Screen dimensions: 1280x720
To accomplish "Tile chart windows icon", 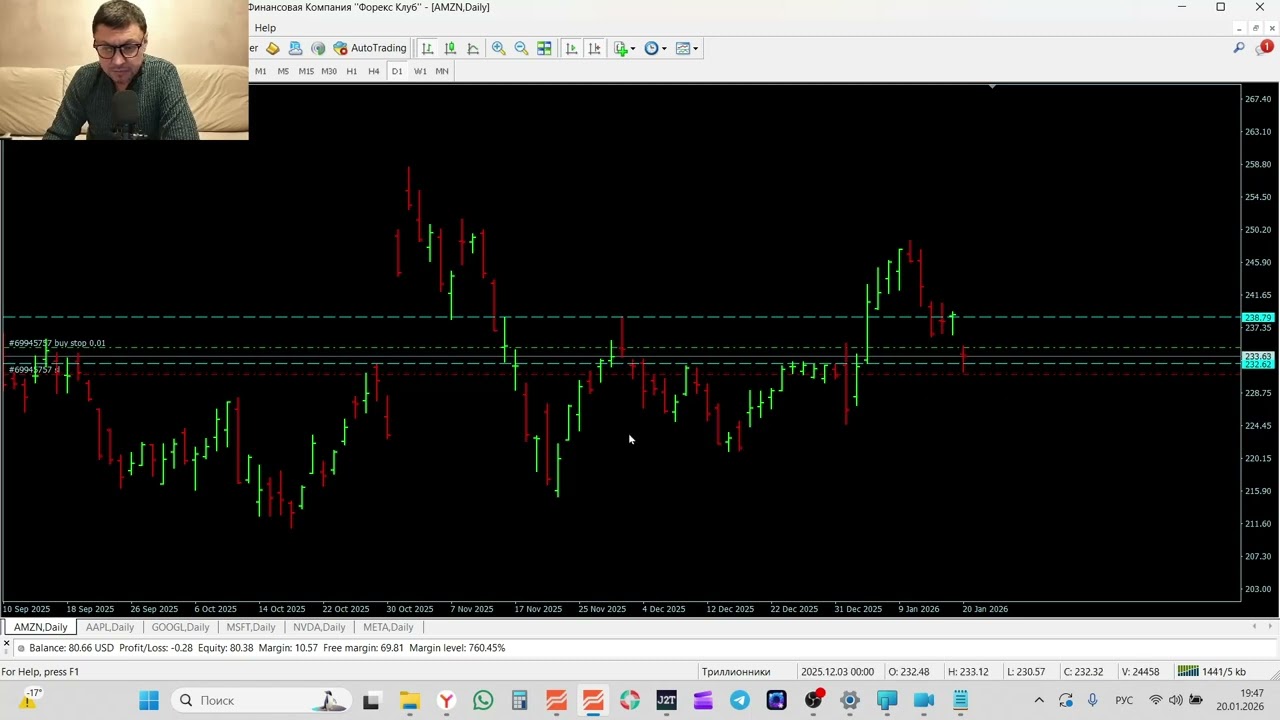I will click(x=544, y=48).
